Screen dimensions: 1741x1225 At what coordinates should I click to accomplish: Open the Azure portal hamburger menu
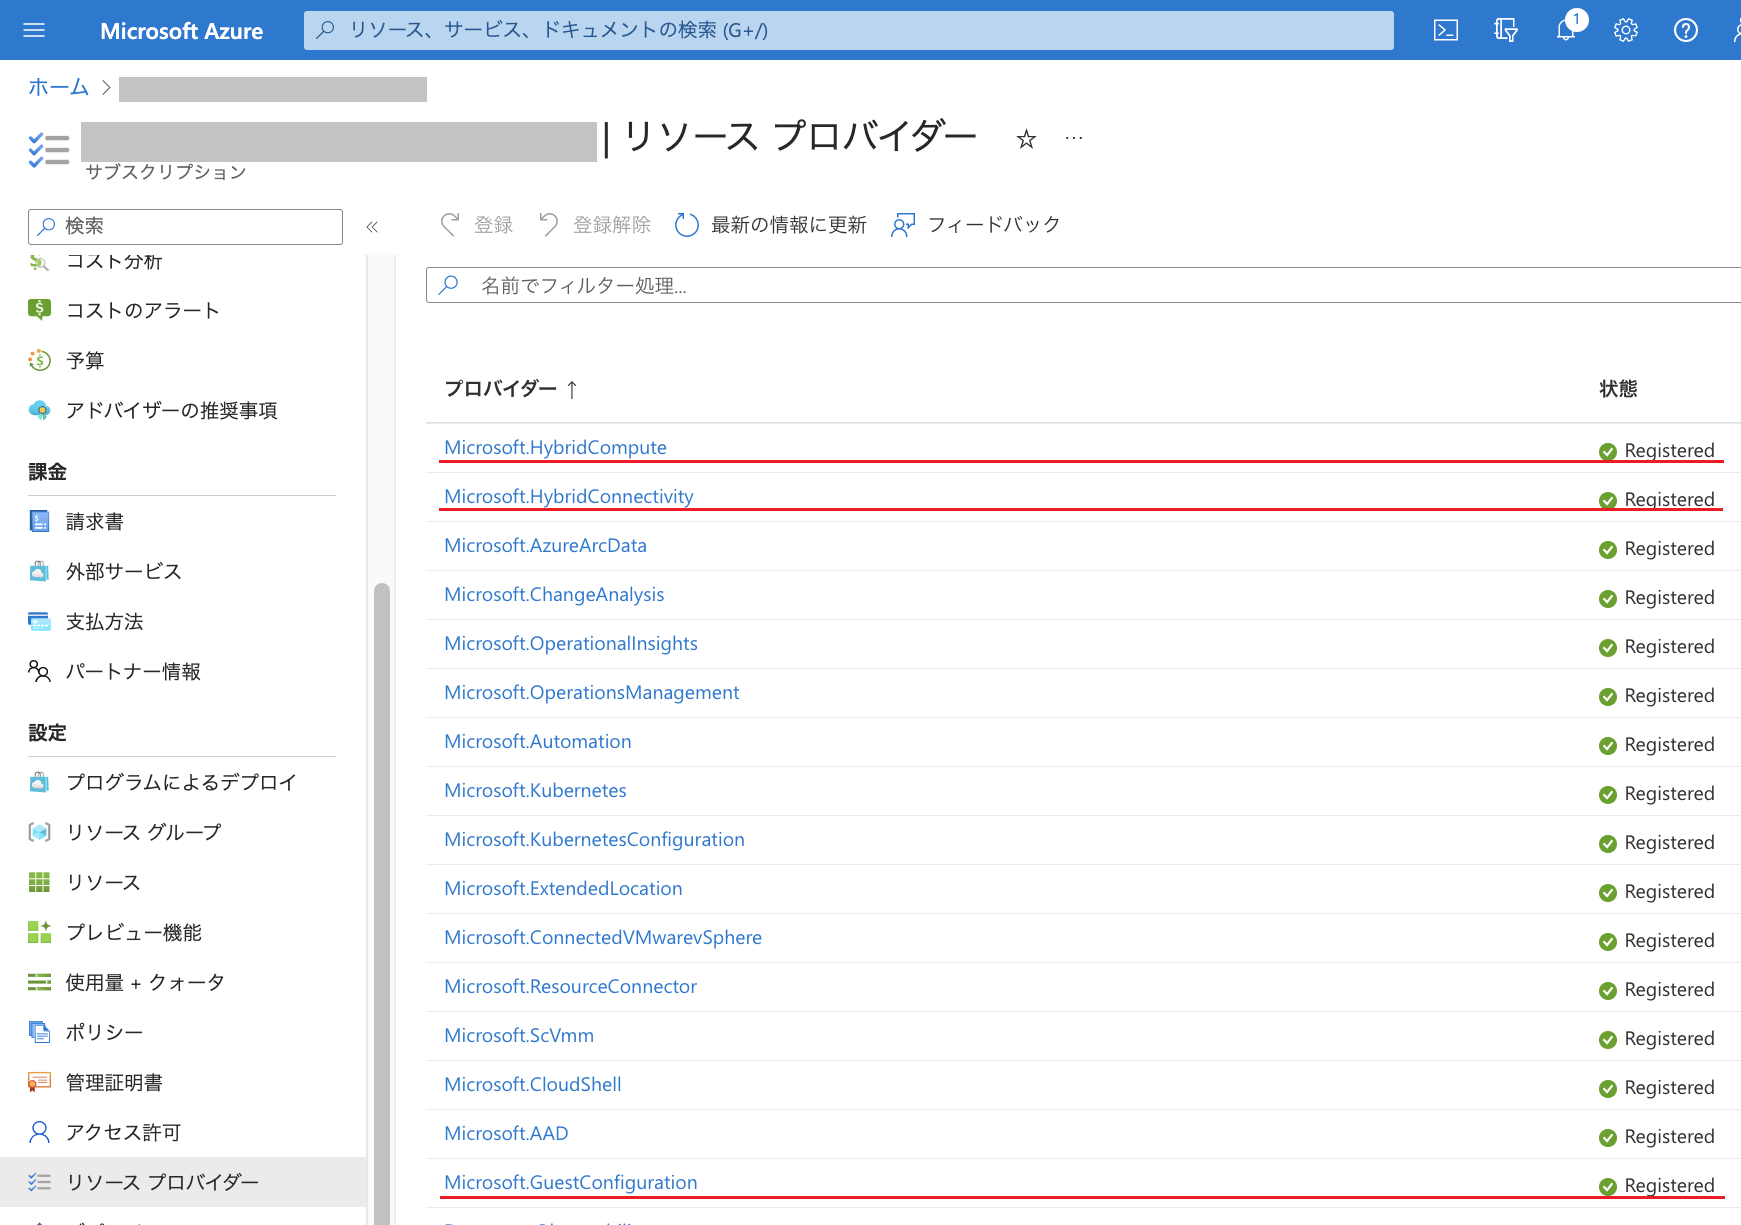pyautogui.click(x=34, y=30)
